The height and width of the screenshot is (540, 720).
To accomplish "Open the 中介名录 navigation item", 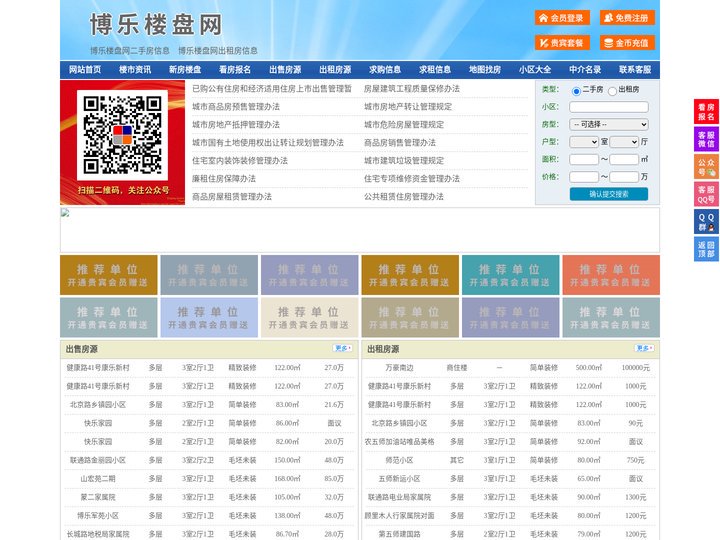I will 585,70.
